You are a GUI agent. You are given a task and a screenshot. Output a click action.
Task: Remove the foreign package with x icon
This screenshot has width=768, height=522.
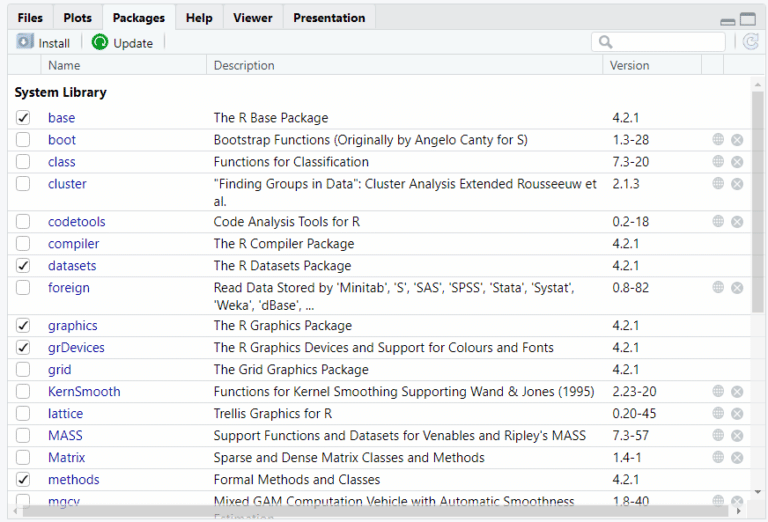(737, 288)
